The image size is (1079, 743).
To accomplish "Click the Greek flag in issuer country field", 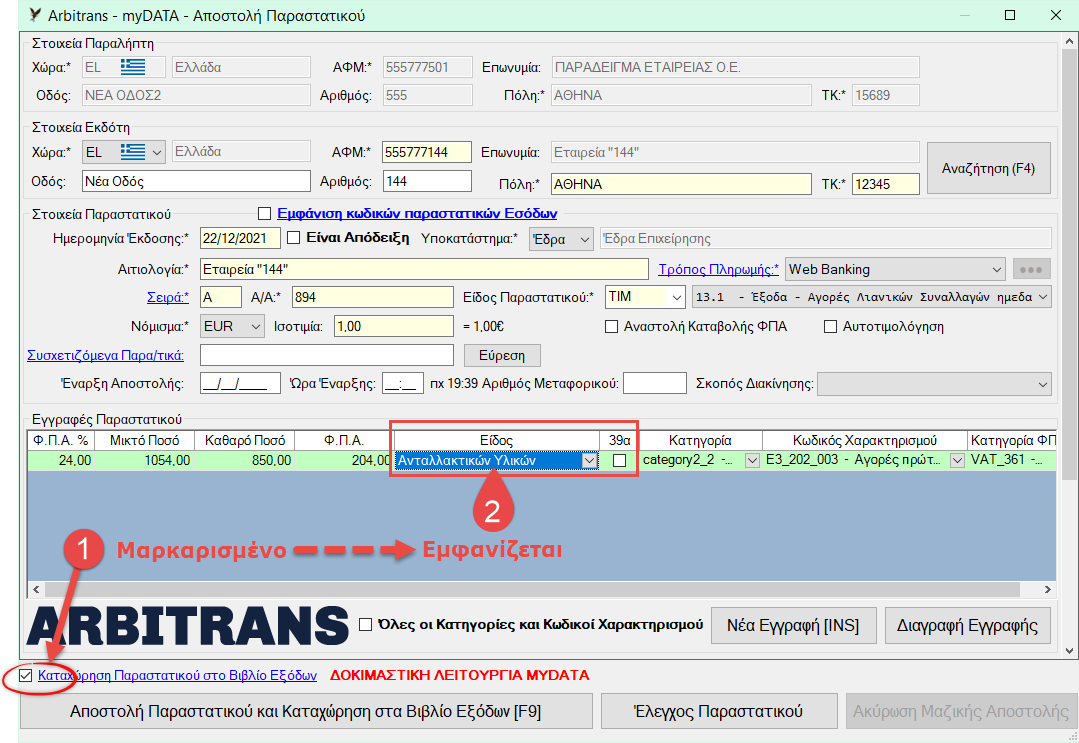I will pyautogui.click(x=133, y=152).
